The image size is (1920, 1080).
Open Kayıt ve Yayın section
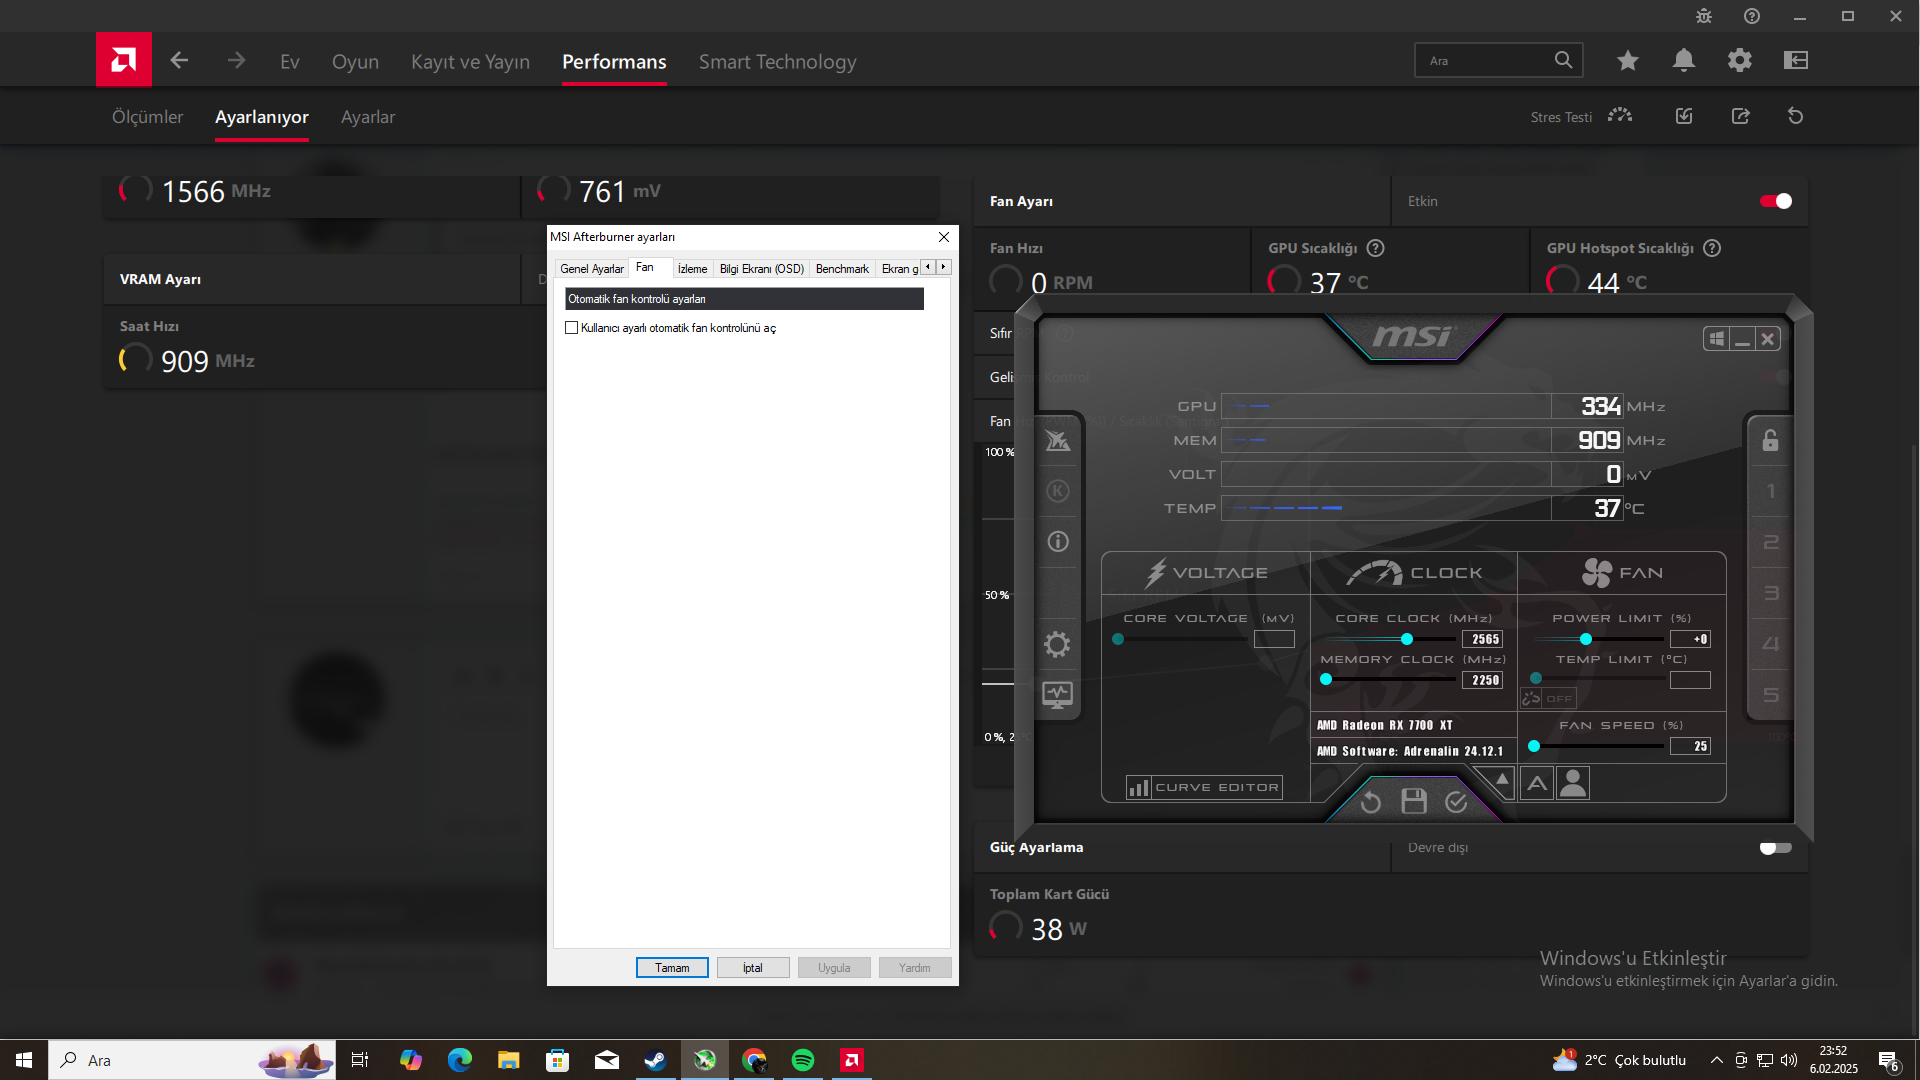pos(470,62)
